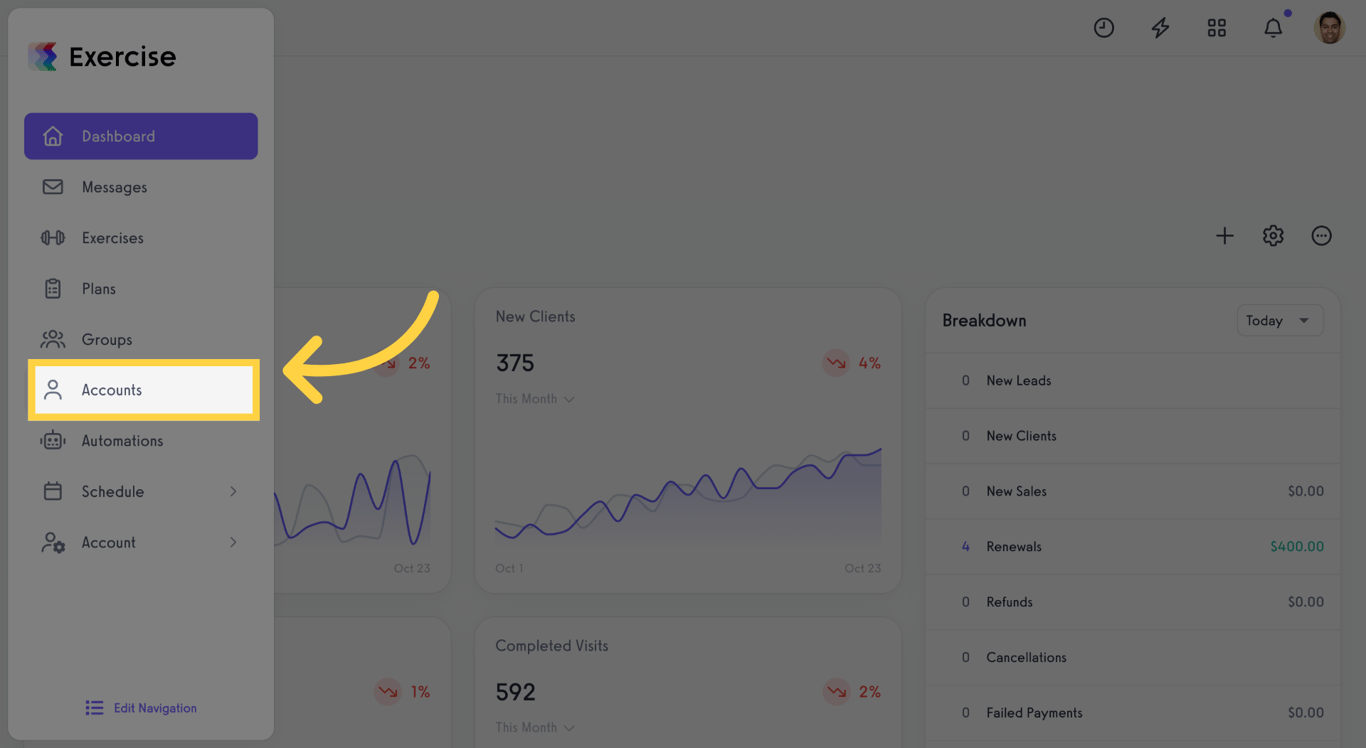Open the user profile avatar

[1330, 28]
